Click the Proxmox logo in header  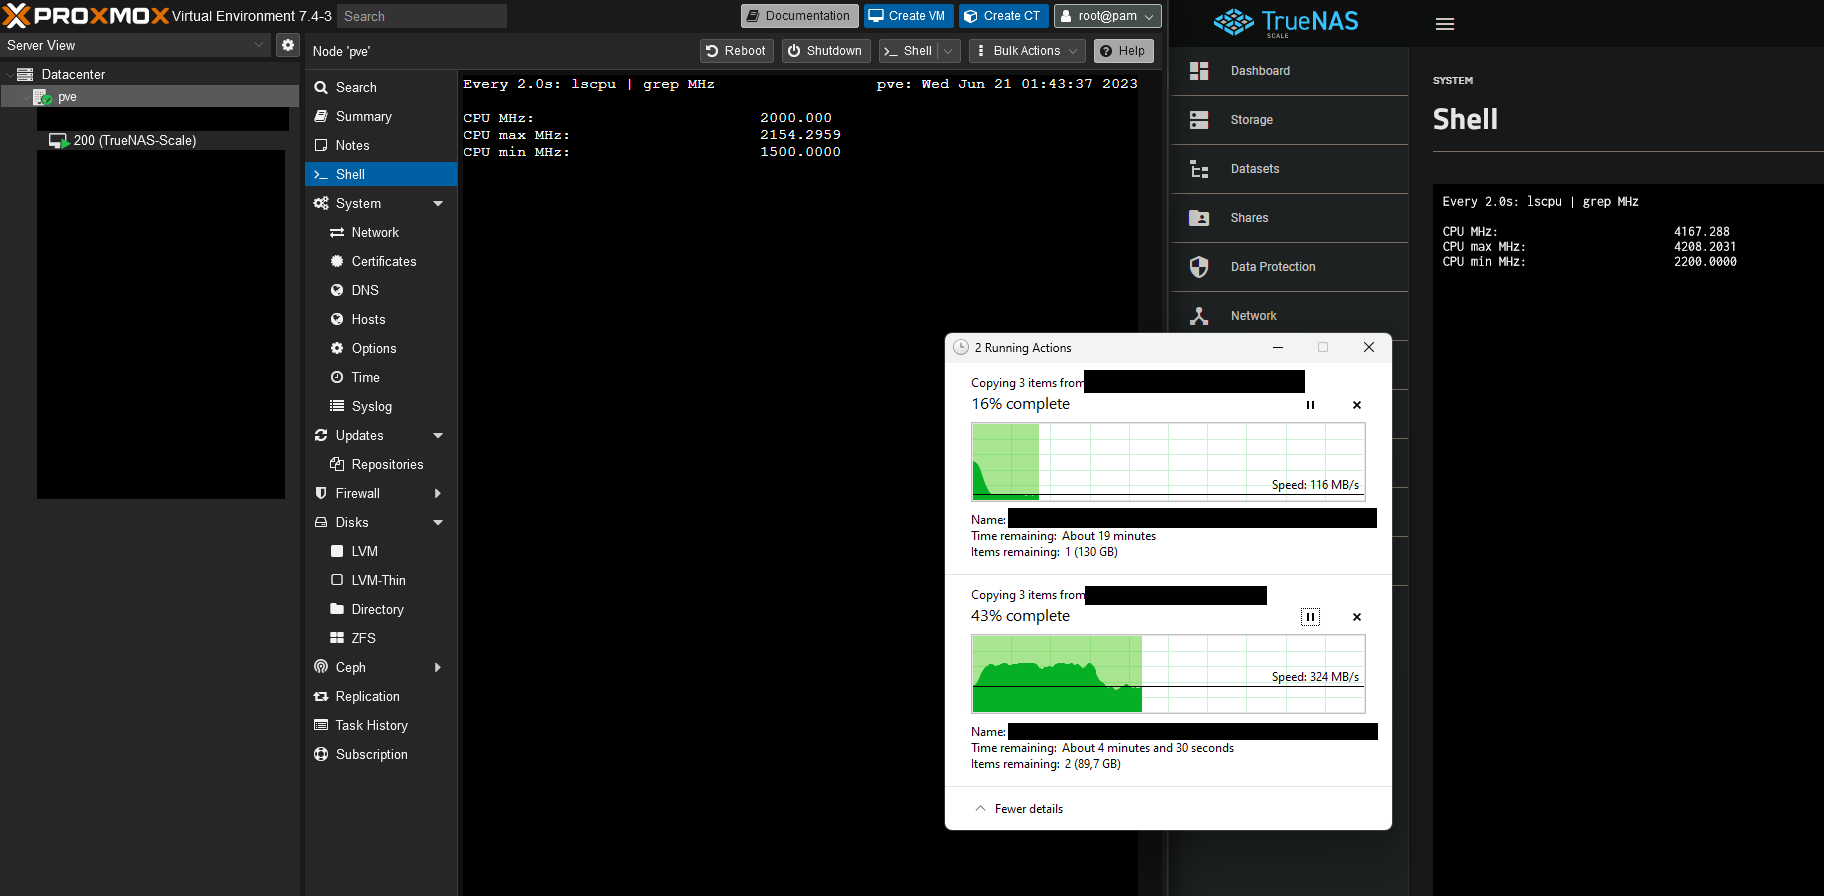(x=86, y=16)
